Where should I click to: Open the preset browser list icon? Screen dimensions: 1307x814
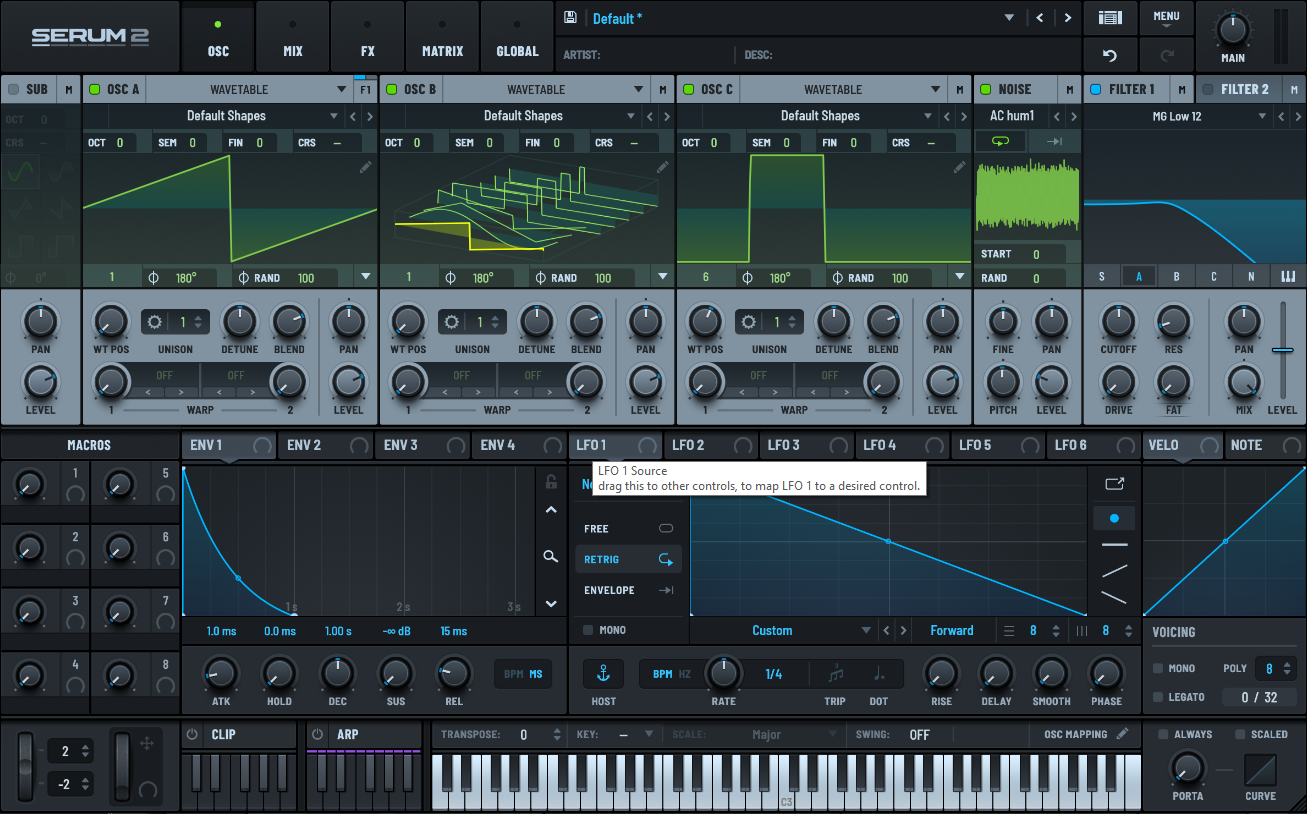tap(1109, 18)
